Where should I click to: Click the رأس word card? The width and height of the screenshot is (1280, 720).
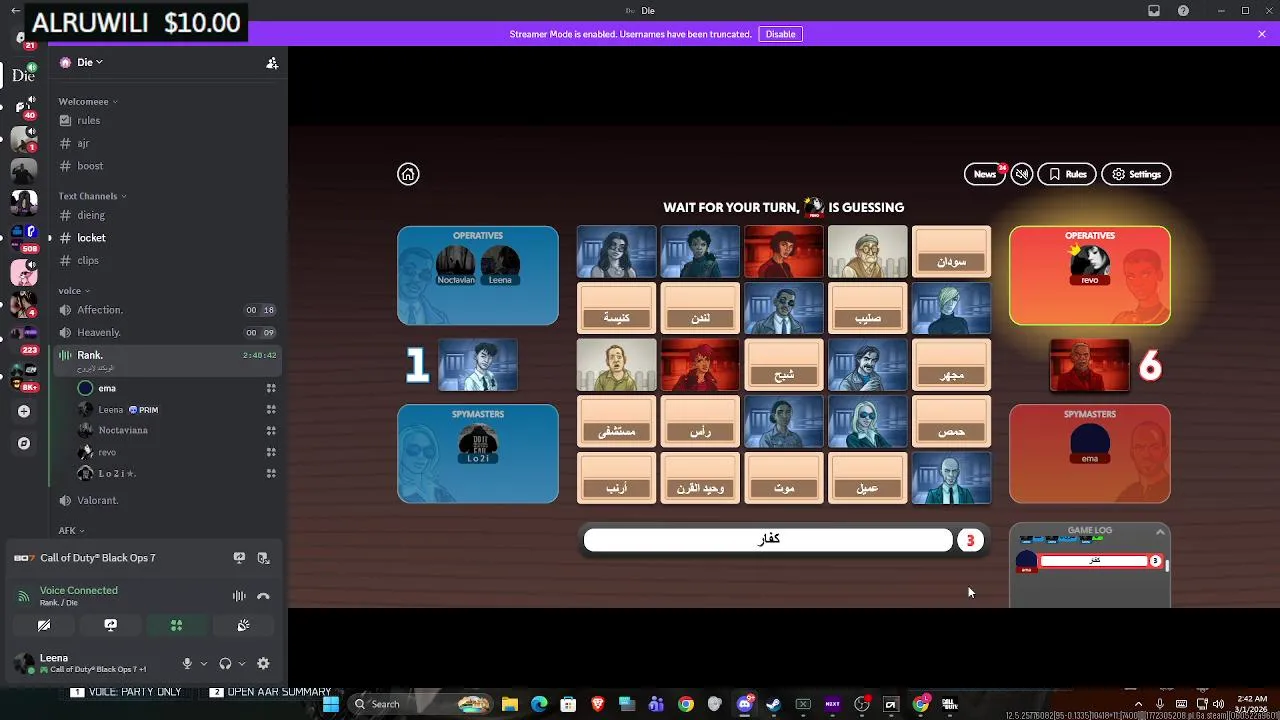700,421
